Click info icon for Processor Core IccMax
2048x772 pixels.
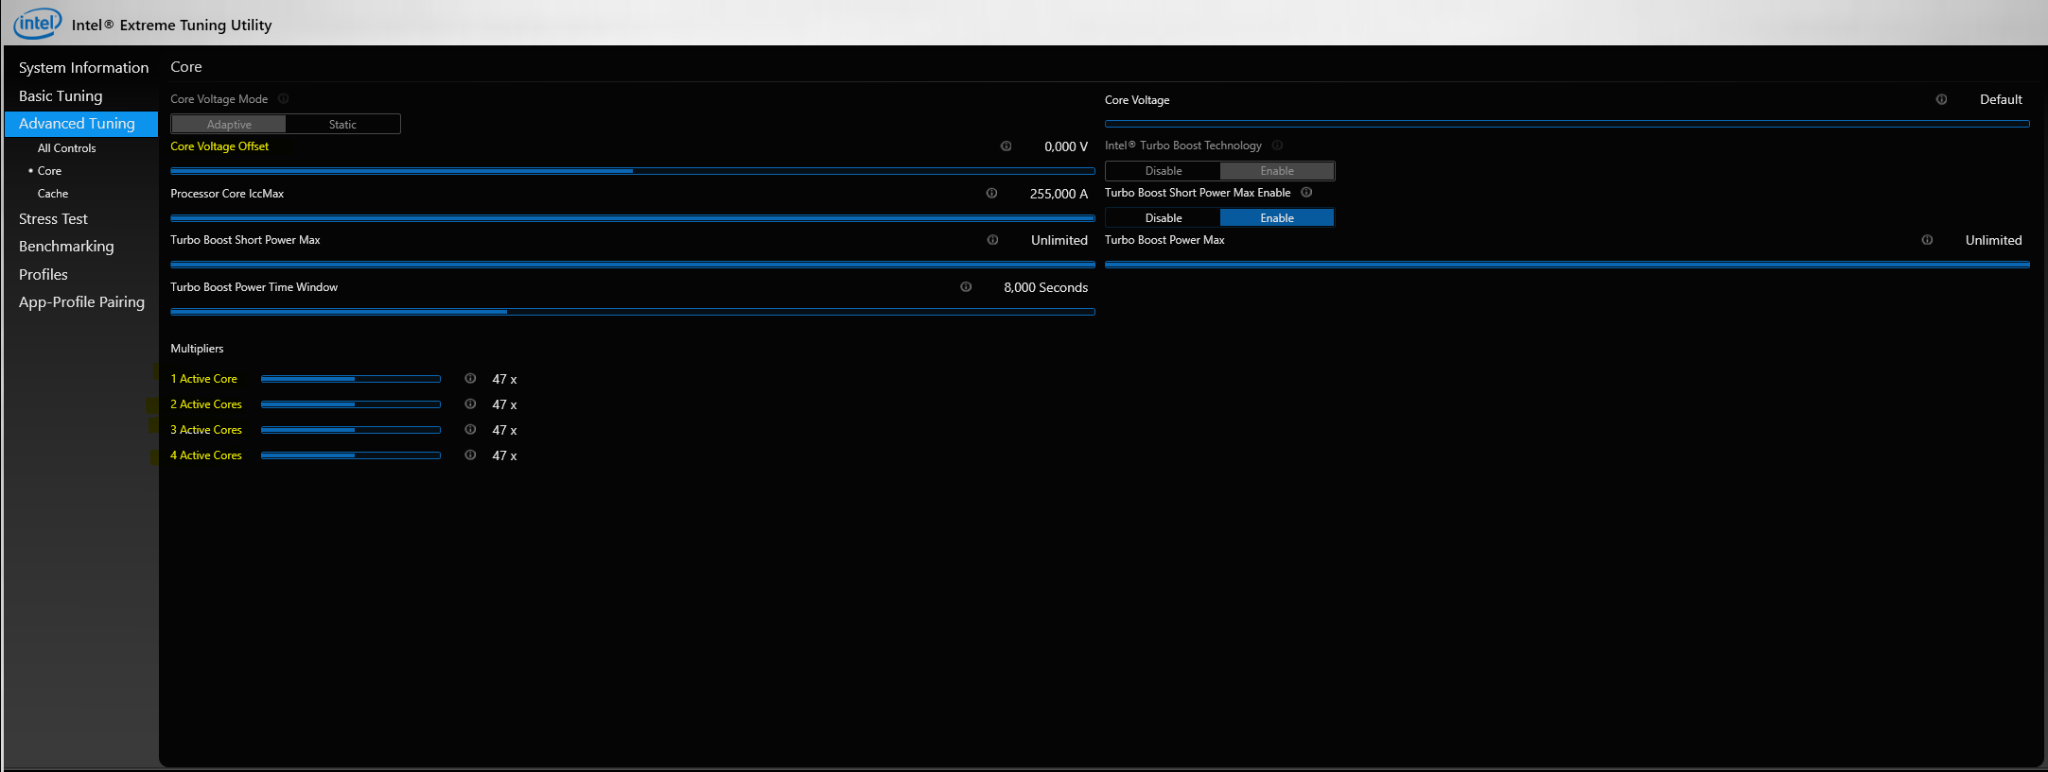(992, 194)
